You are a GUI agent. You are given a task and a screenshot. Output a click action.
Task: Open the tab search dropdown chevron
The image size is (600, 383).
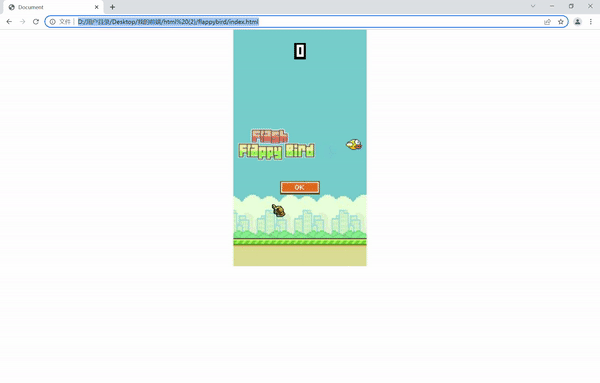click(533, 6)
